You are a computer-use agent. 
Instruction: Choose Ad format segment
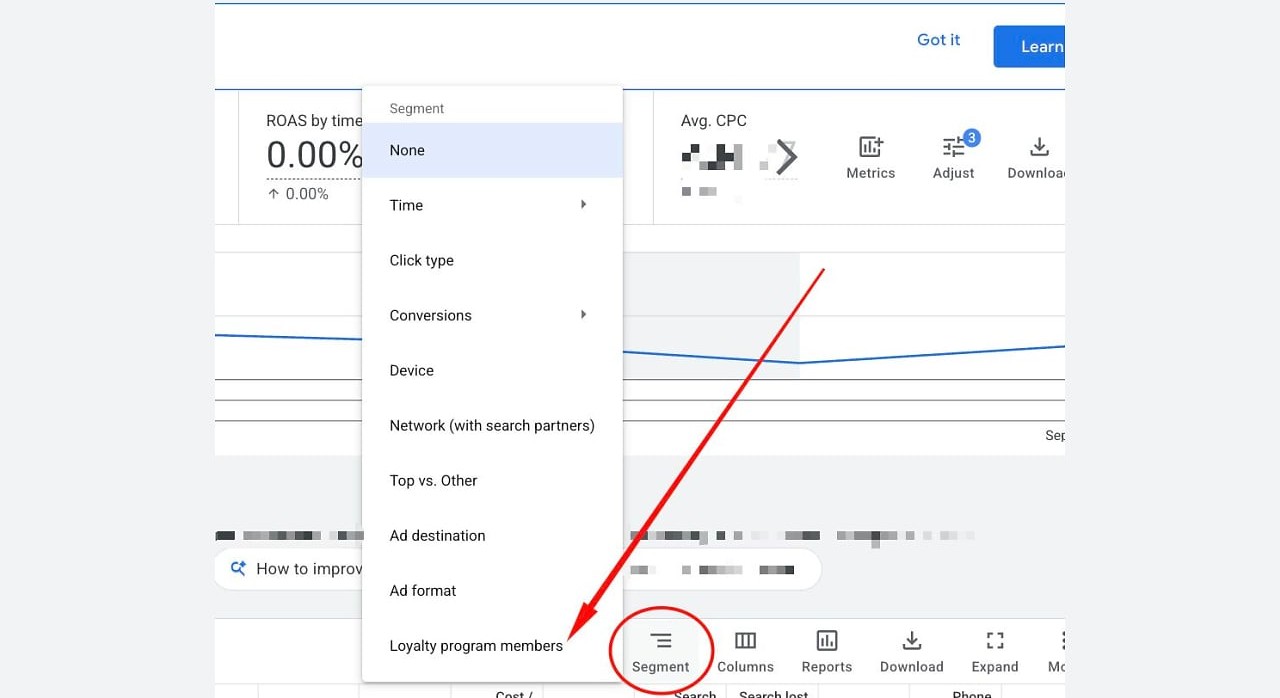coord(492,590)
